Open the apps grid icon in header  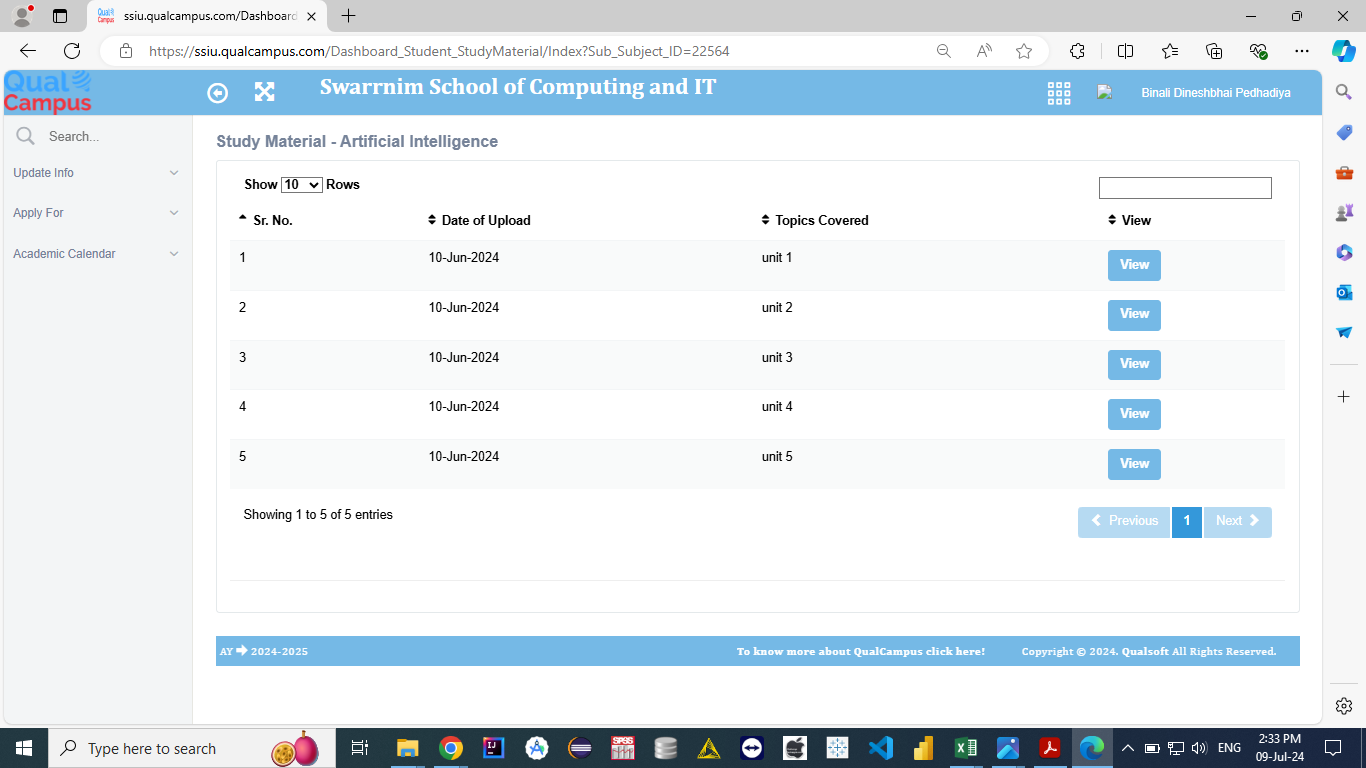pyautogui.click(x=1059, y=93)
